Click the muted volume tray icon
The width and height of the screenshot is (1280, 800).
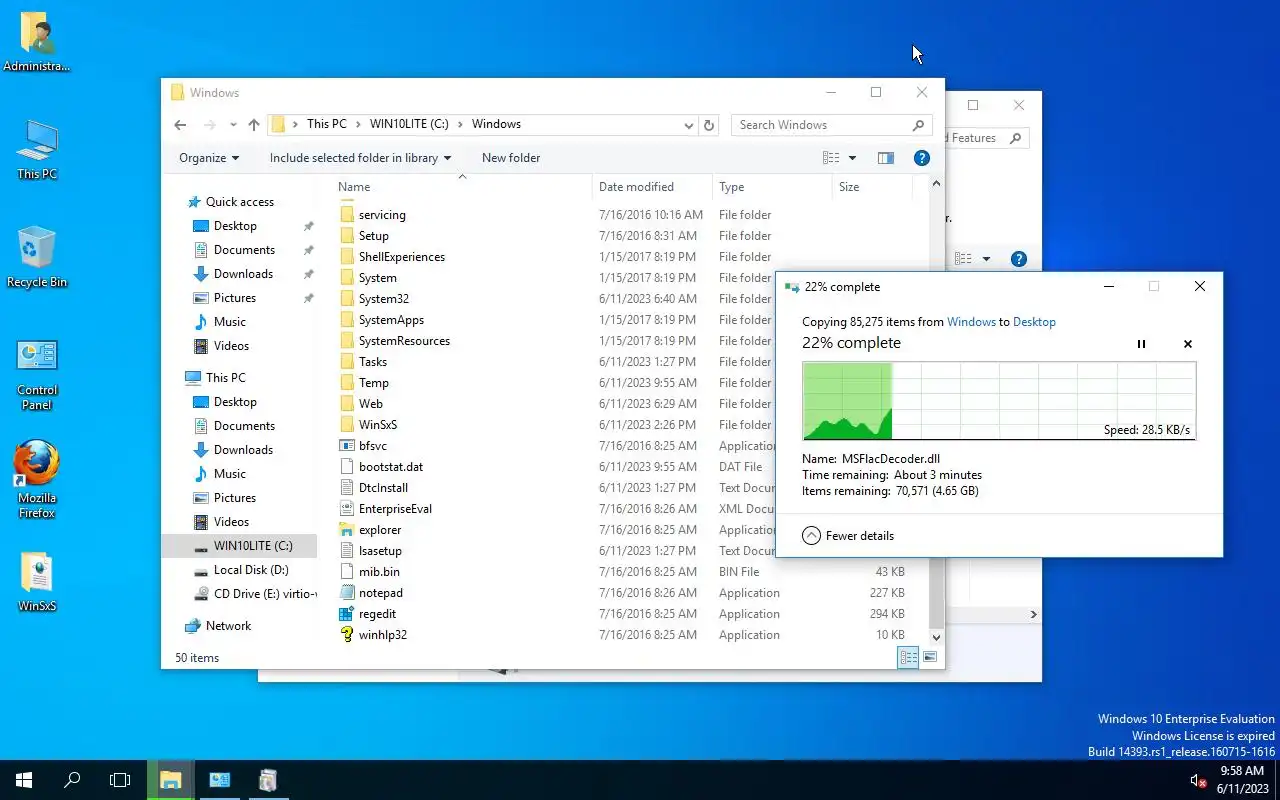point(1197,780)
